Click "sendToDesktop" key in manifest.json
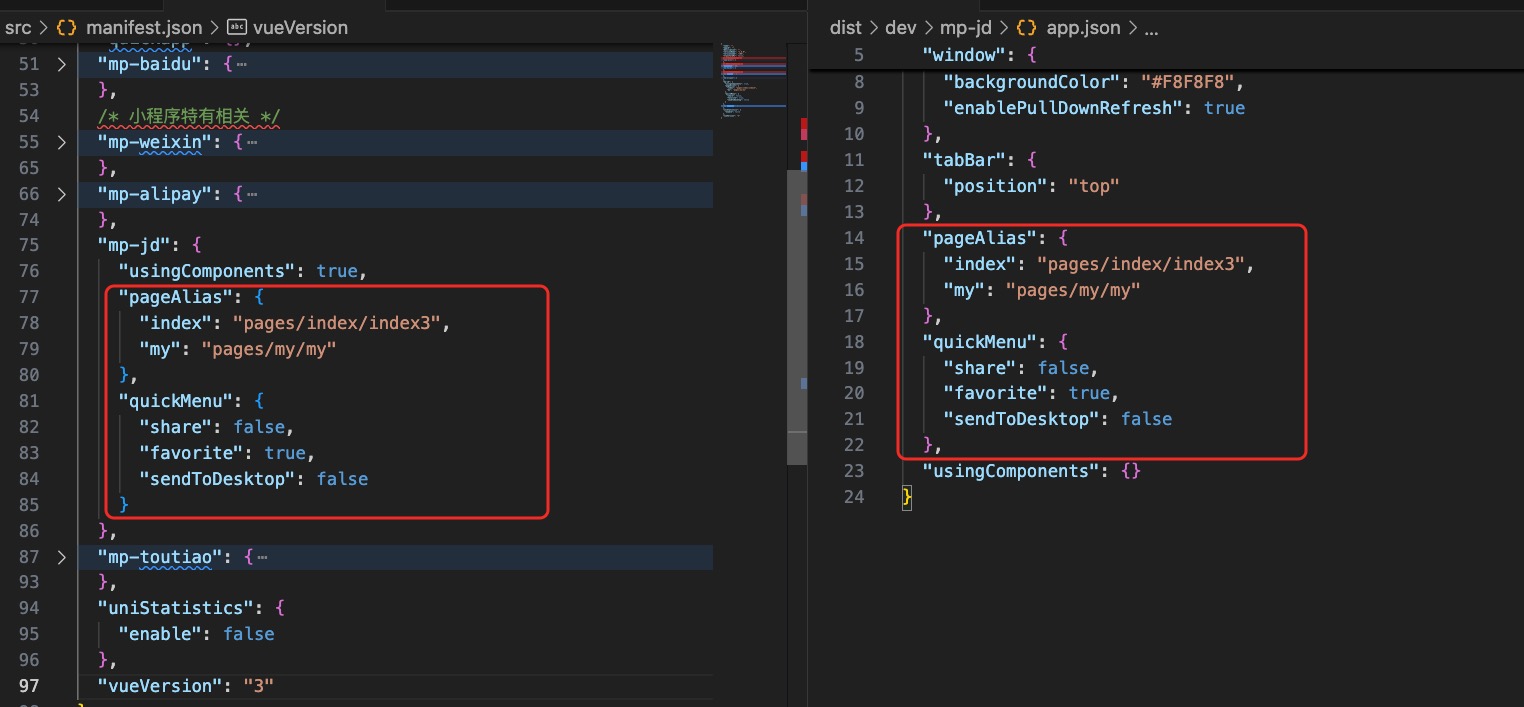Image resolution: width=1524 pixels, height=707 pixels. (218, 479)
